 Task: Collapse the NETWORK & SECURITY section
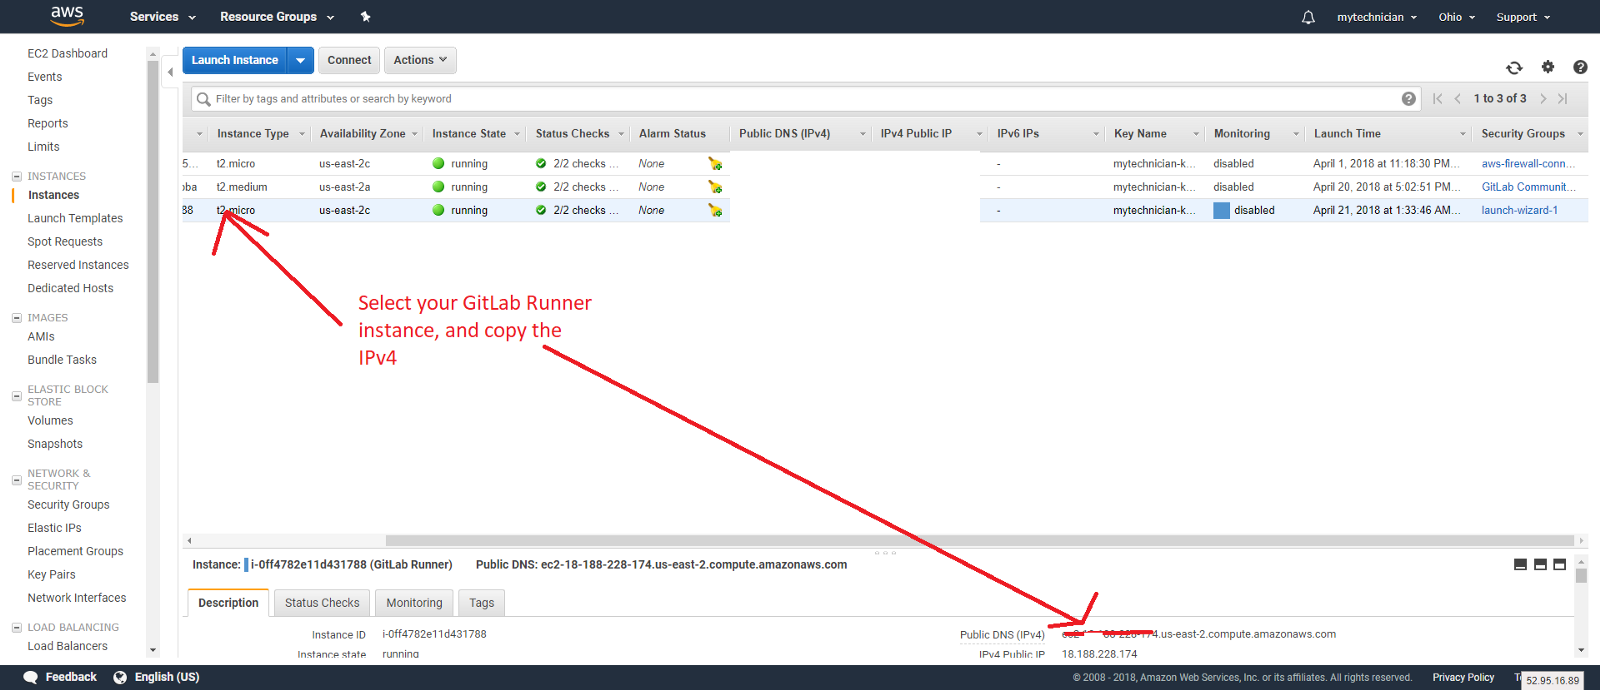[16, 480]
